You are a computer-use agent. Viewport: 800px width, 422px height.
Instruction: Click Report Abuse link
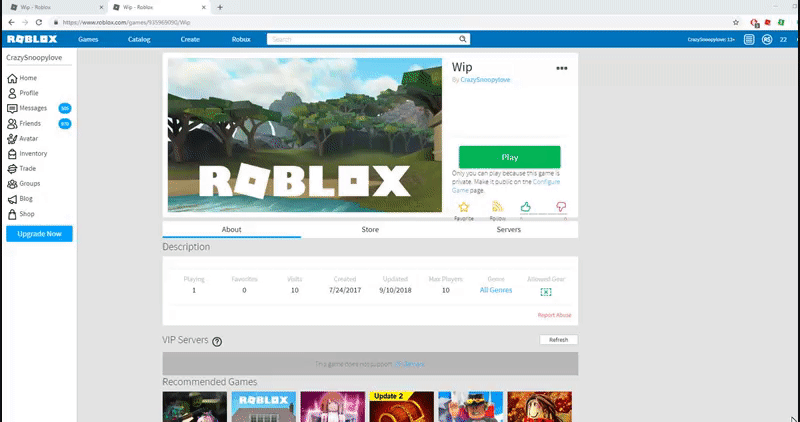click(x=555, y=315)
